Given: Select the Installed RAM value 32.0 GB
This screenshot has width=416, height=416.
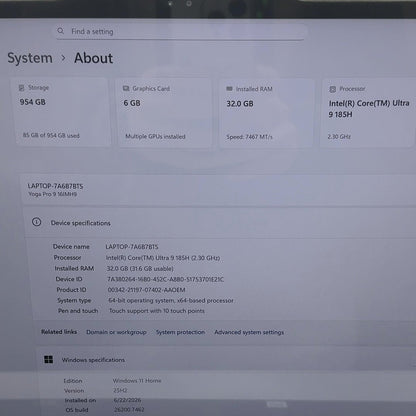Looking at the screenshot, I should click(140, 268).
